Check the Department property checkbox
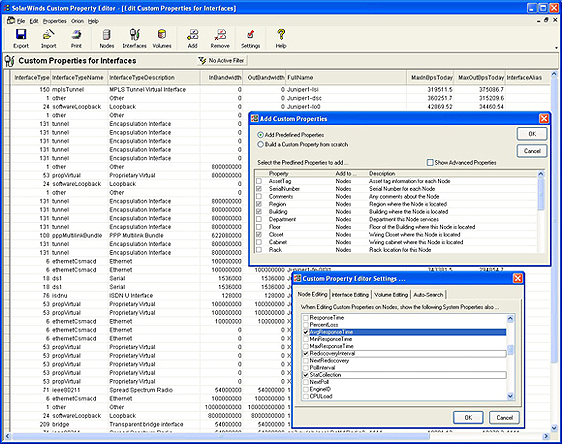 pos(259,219)
